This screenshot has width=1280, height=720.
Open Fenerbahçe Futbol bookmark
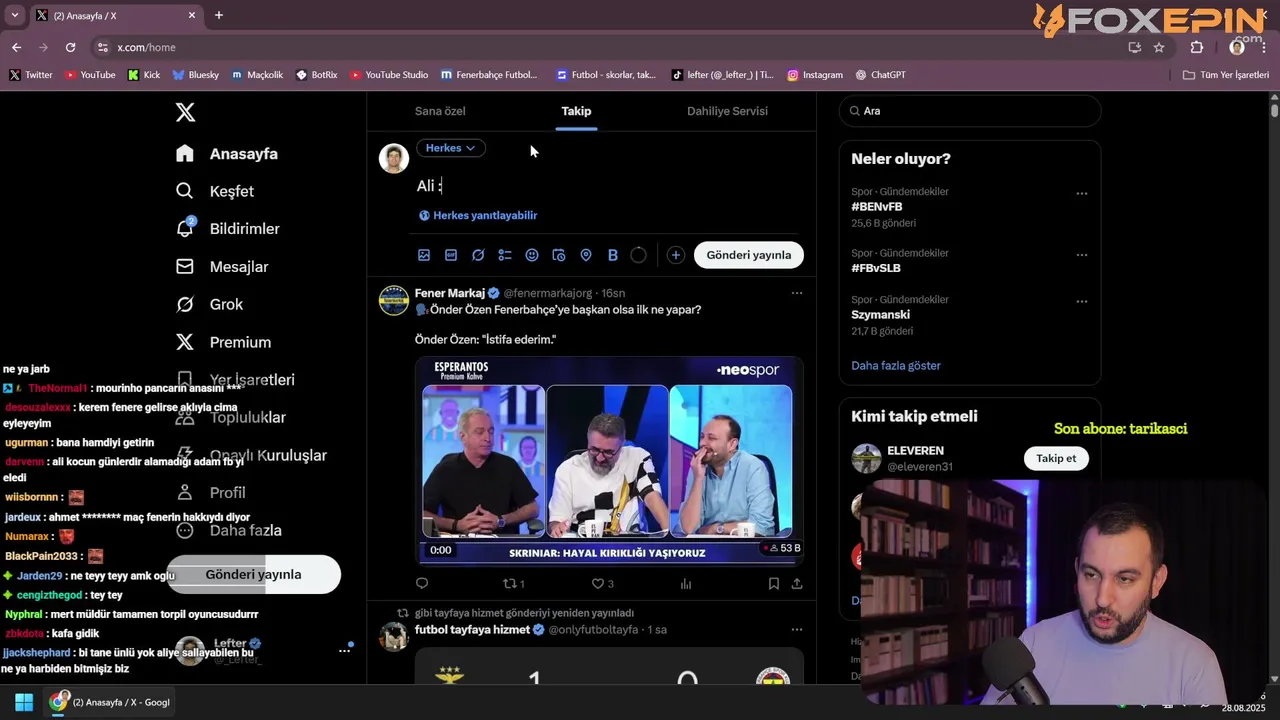[489, 75]
